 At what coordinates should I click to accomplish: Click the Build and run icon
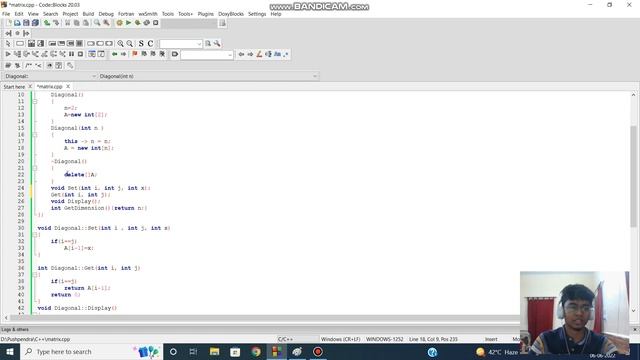[x=138, y=23]
